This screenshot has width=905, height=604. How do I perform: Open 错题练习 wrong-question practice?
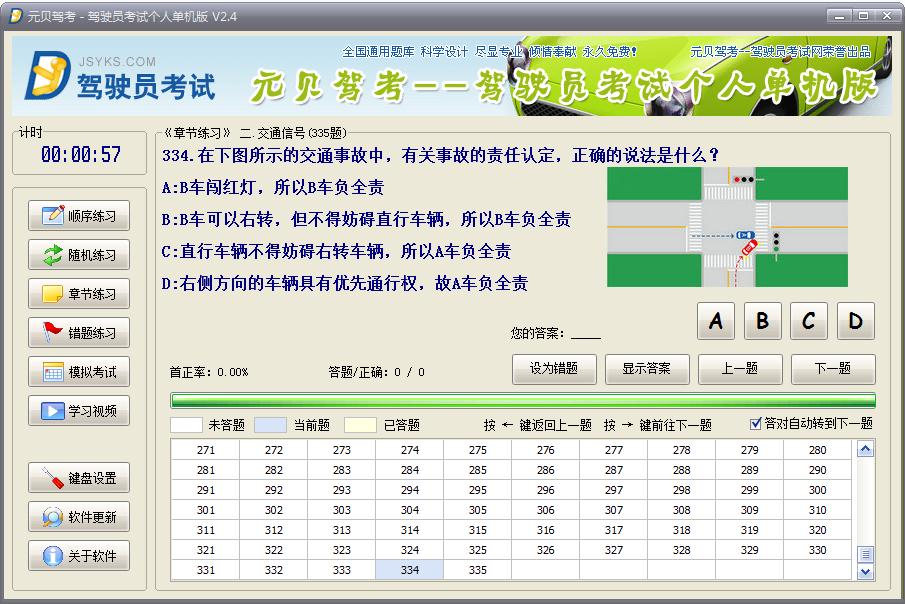point(79,333)
